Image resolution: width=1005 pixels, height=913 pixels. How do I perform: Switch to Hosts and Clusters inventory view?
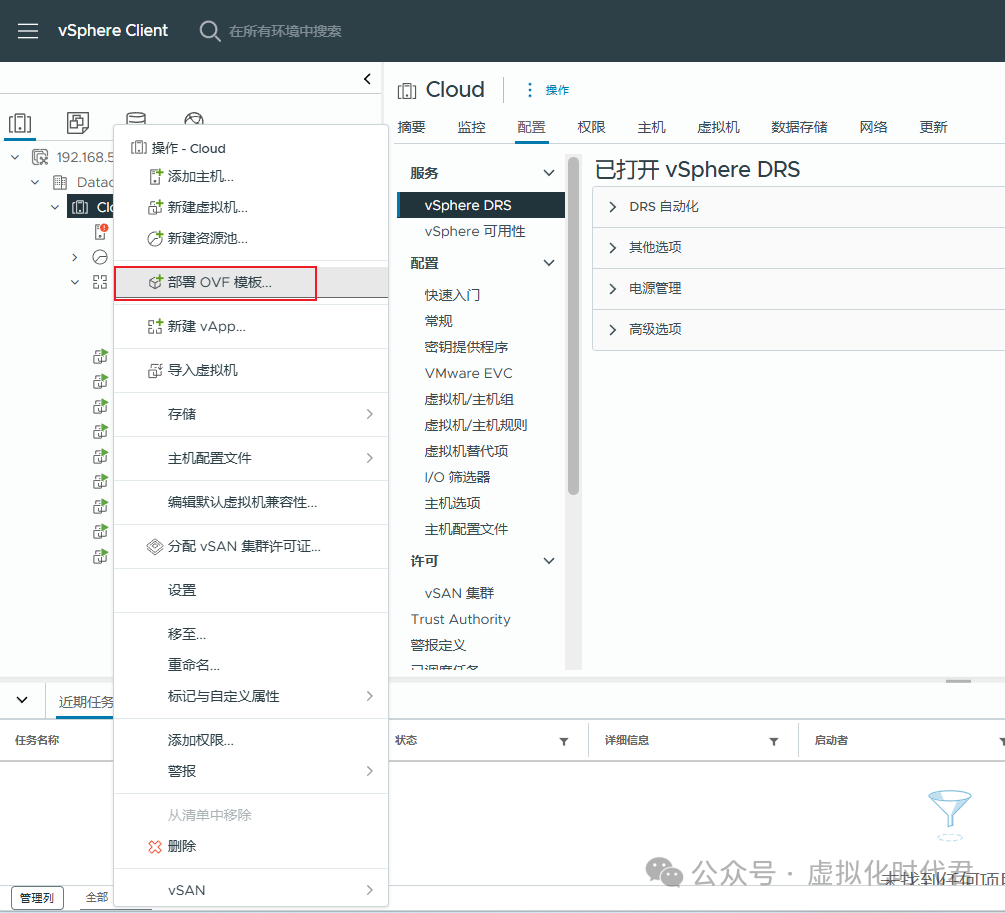[20, 122]
